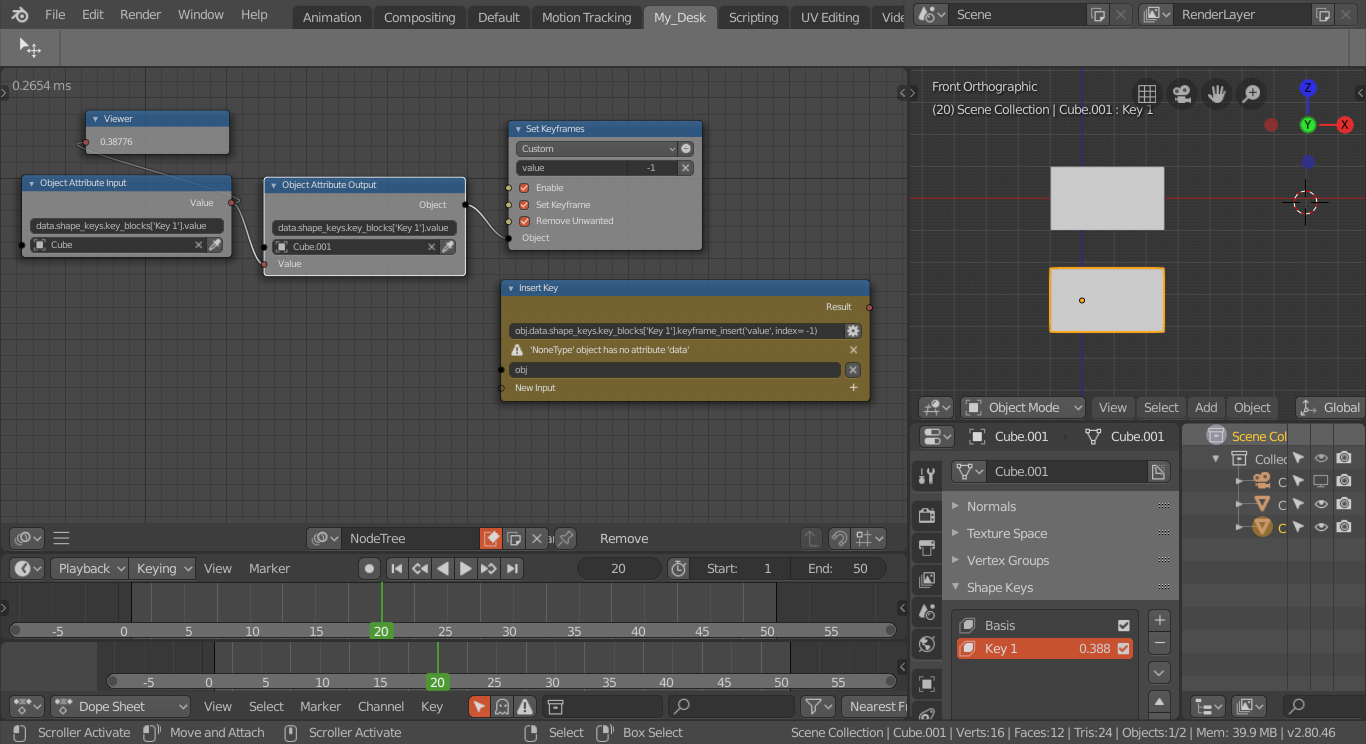The height and width of the screenshot is (744, 1366).
Task: Add a new shape key with plus button
Action: pyautogui.click(x=1160, y=620)
